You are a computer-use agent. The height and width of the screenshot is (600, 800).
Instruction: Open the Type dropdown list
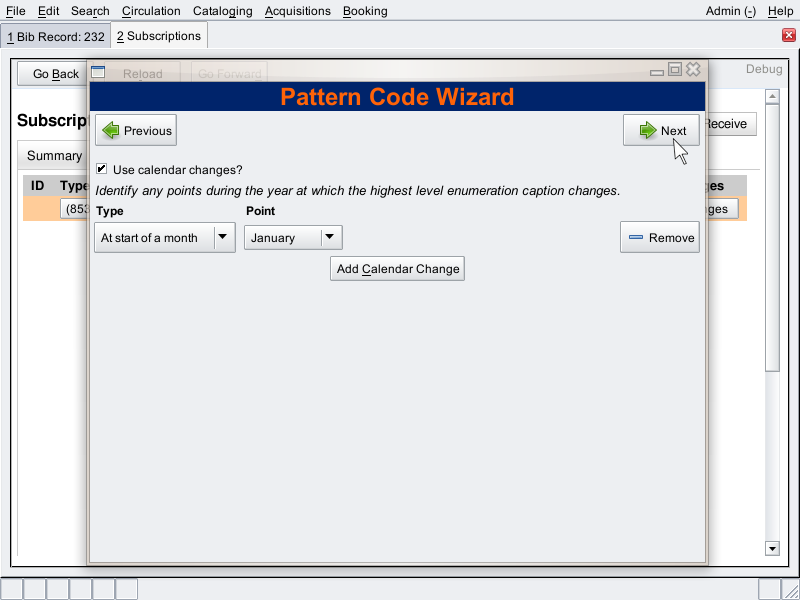tap(224, 237)
